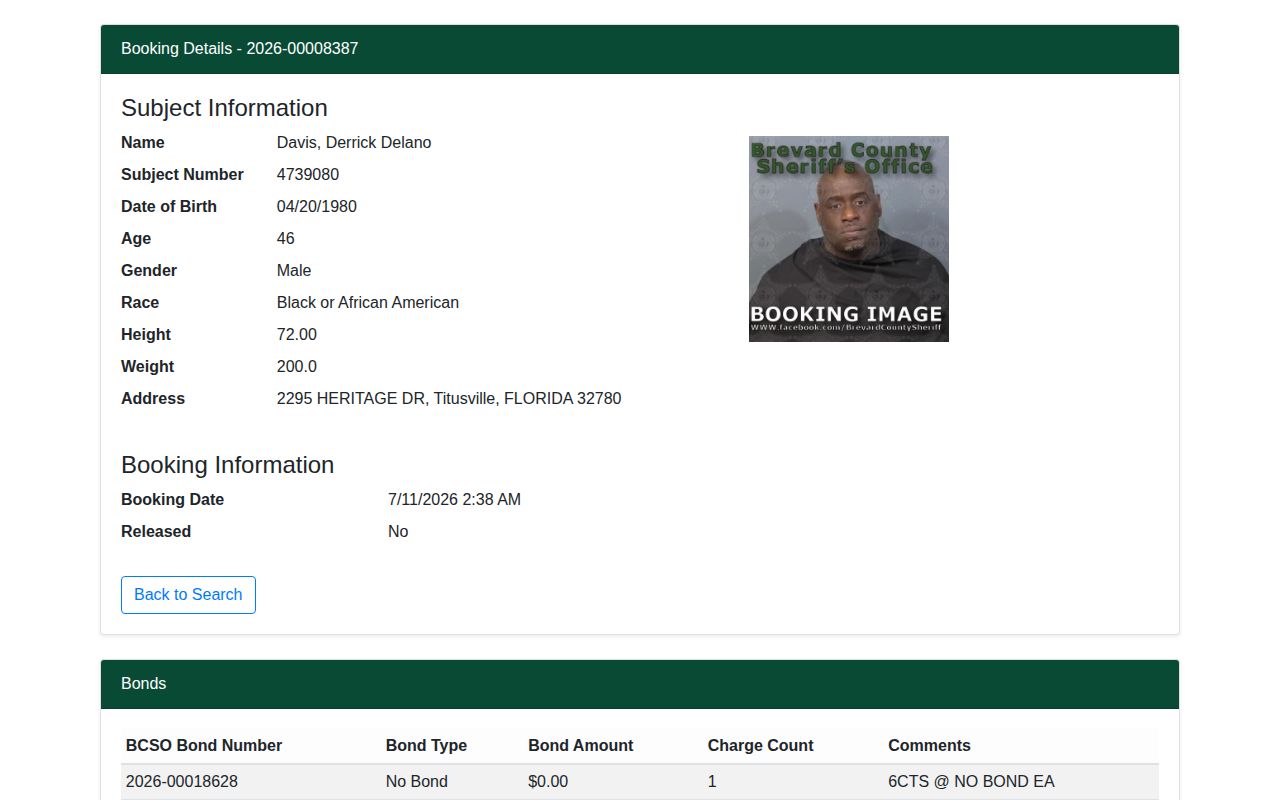Click the Height field label
Viewport: 1280px width, 800px height.
[x=146, y=335]
